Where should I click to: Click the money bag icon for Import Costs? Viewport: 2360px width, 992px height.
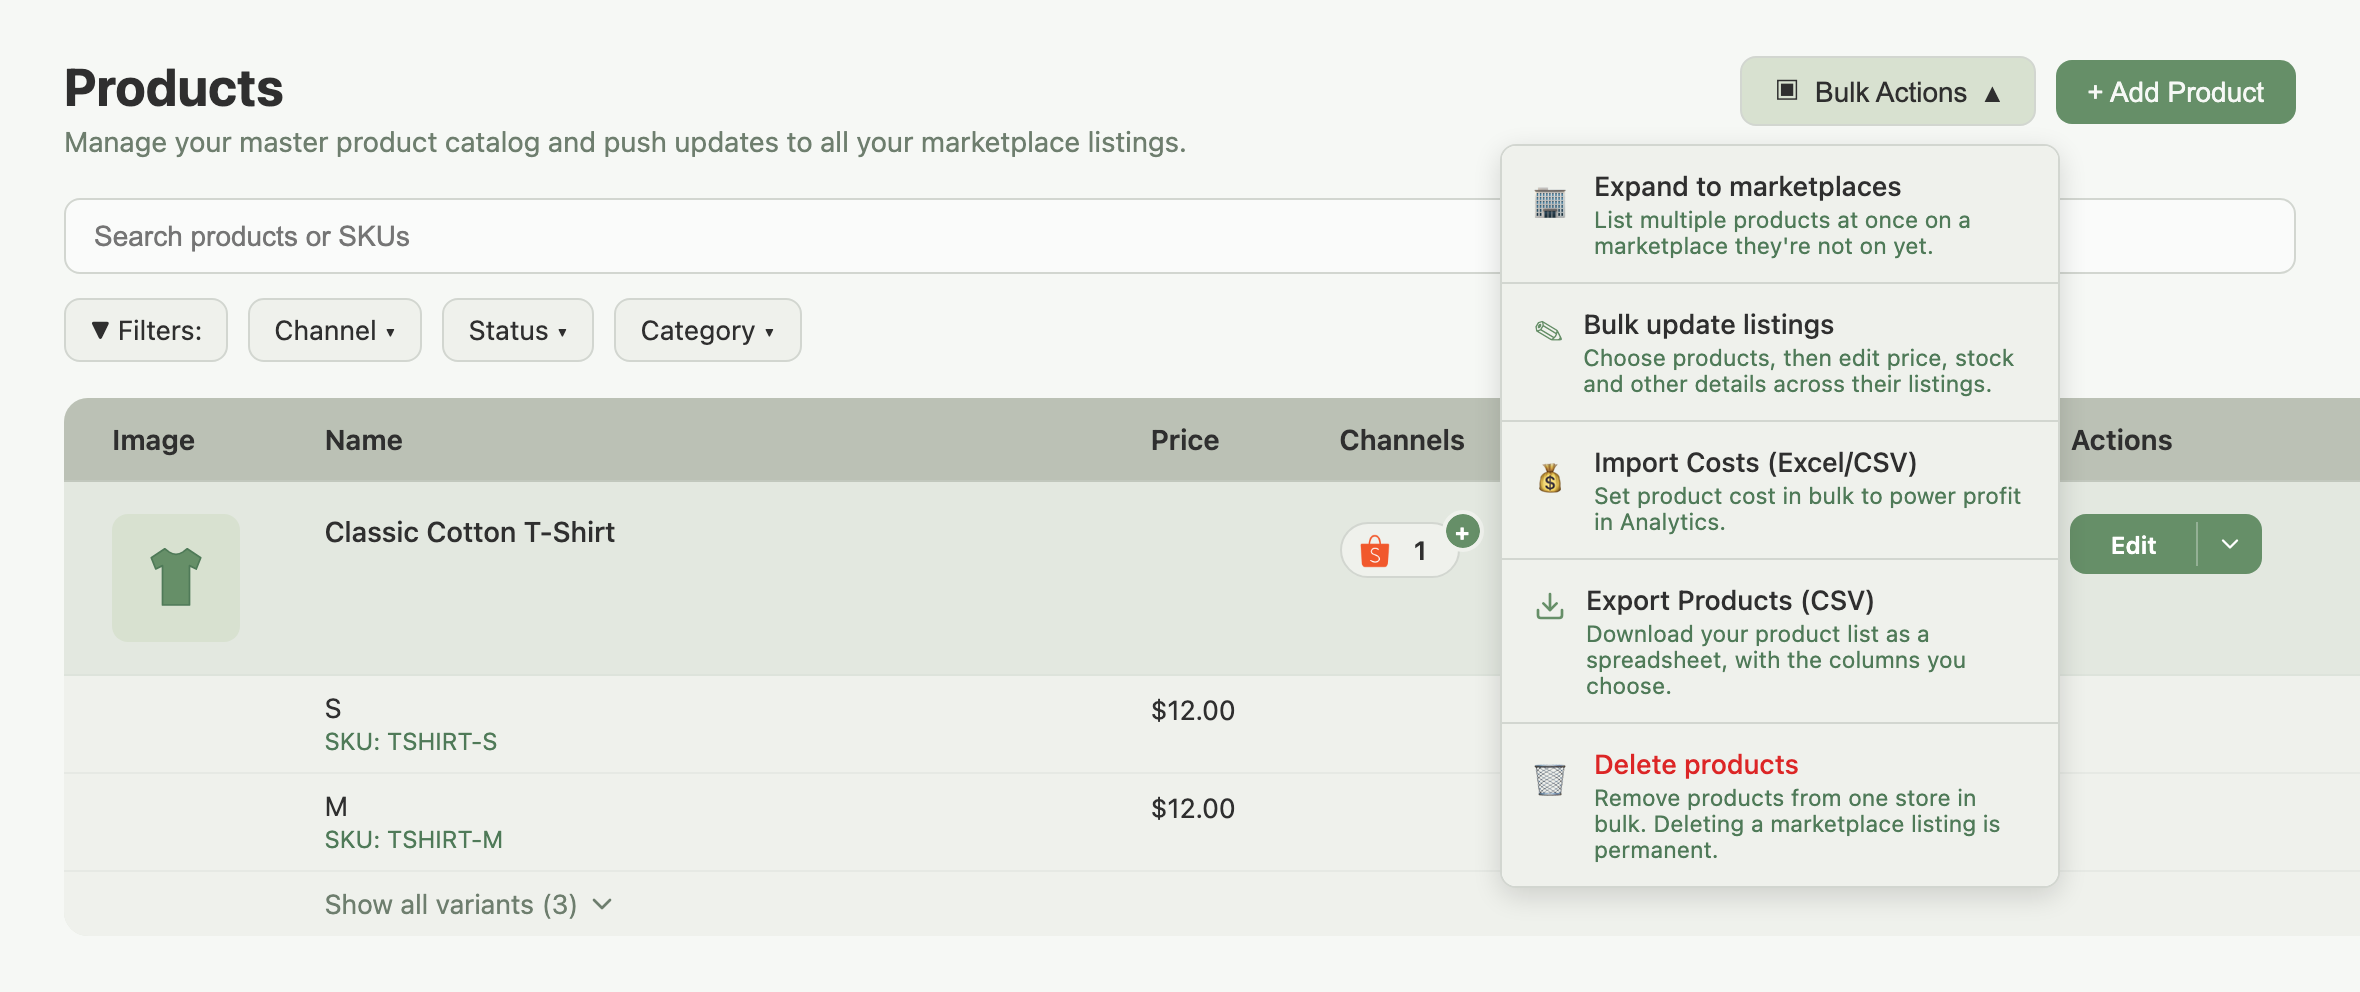tap(1550, 479)
